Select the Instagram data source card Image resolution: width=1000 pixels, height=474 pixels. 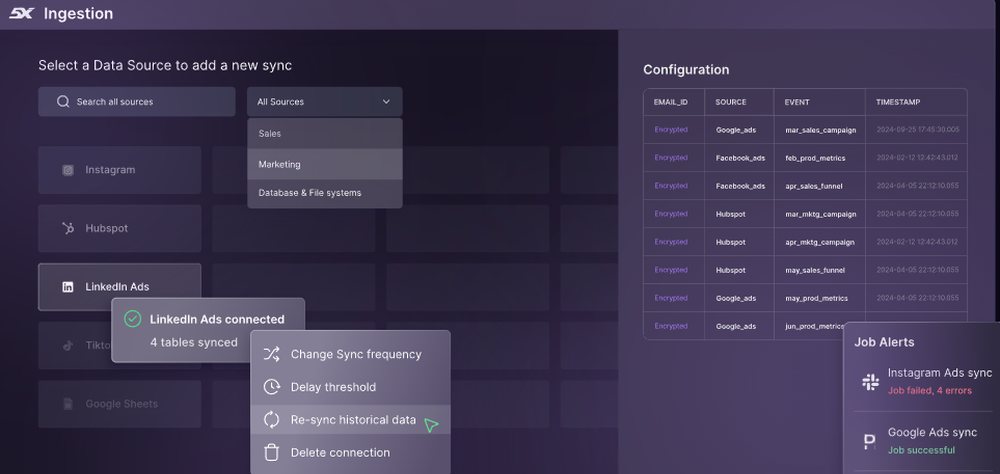coord(120,170)
